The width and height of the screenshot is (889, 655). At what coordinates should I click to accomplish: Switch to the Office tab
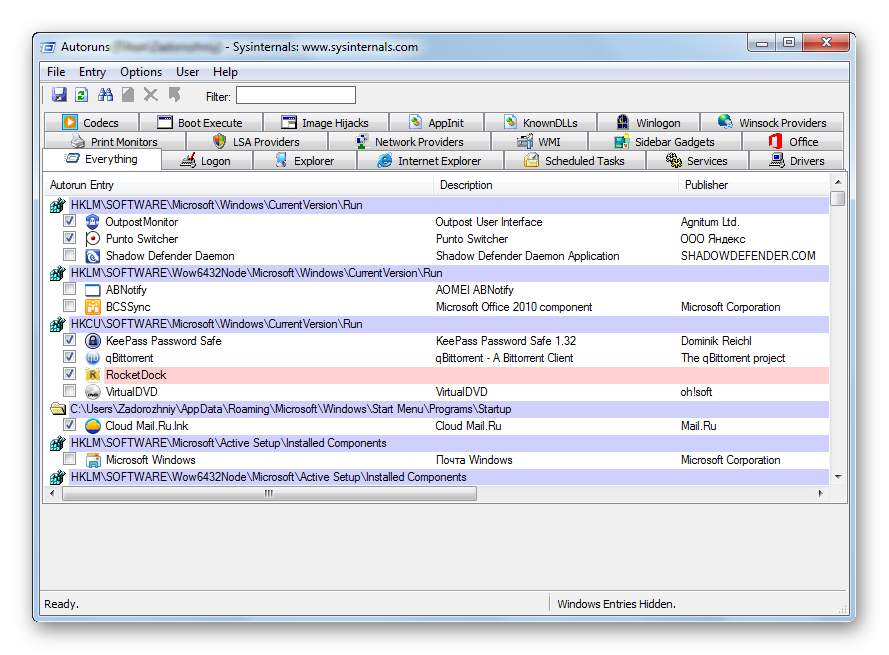coord(793,142)
